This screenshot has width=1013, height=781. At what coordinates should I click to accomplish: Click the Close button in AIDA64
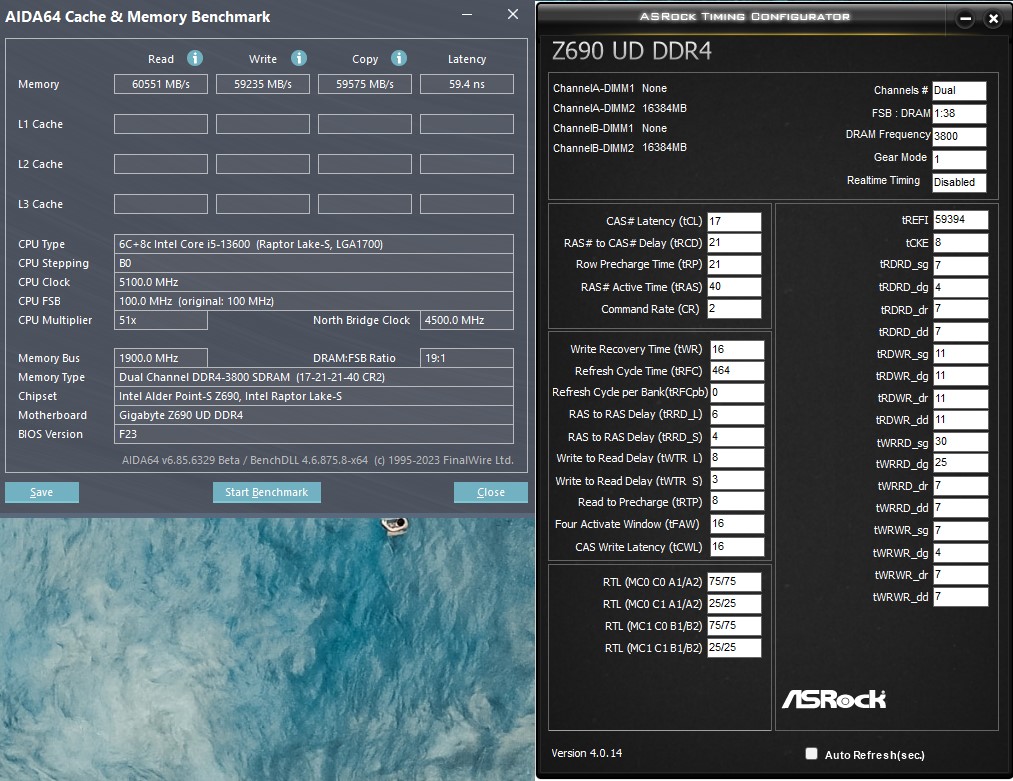pyautogui.click(x=491, y=492)
